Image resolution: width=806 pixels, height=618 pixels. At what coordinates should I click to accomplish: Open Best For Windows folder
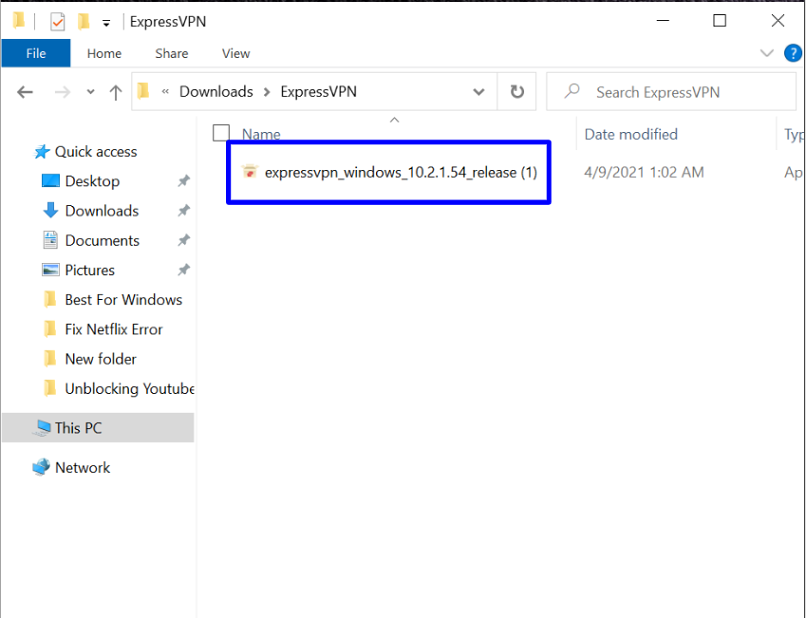coord(123,300)
